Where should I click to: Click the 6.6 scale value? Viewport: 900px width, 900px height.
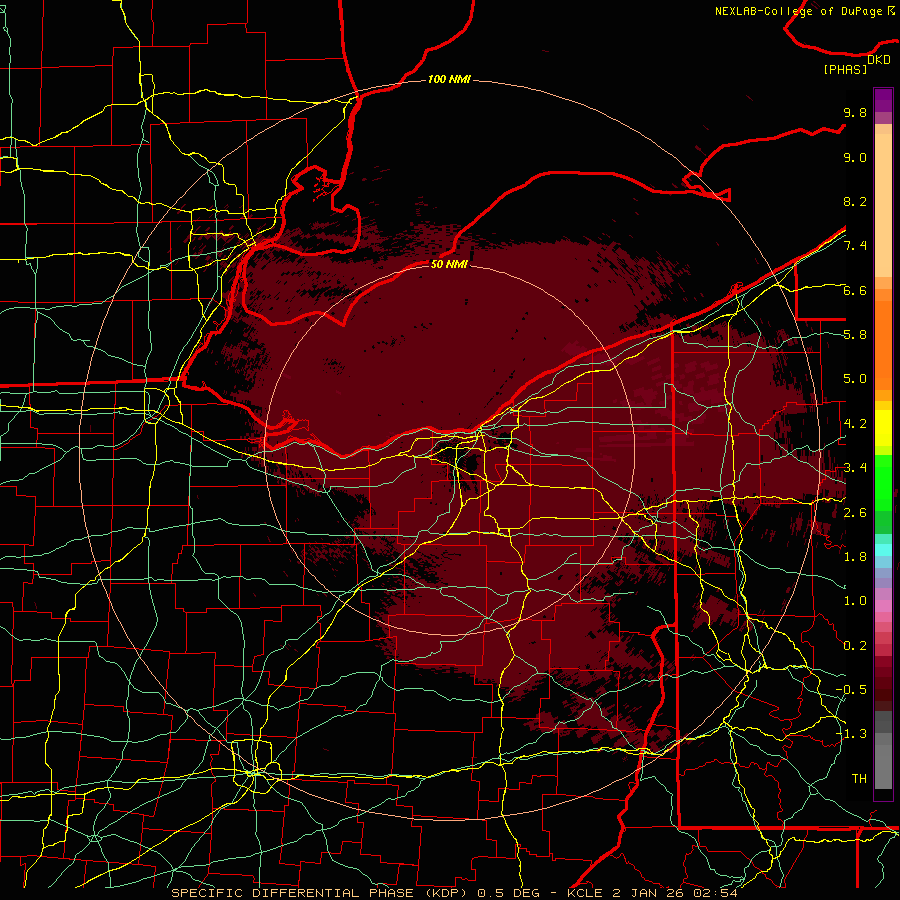(x=855, y=290)
